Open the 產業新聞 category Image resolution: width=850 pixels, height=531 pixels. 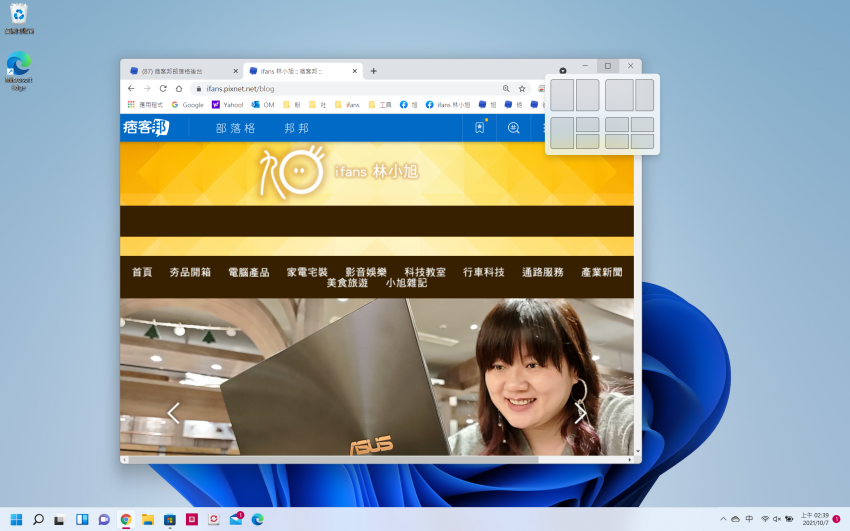coord(602,272)
